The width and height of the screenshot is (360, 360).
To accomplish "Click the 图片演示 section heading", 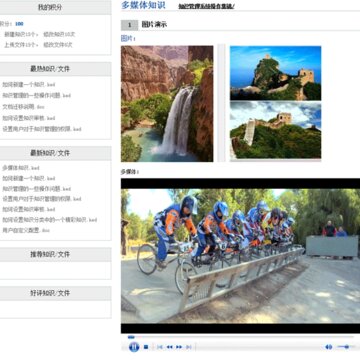I will (x=154, y=25).
